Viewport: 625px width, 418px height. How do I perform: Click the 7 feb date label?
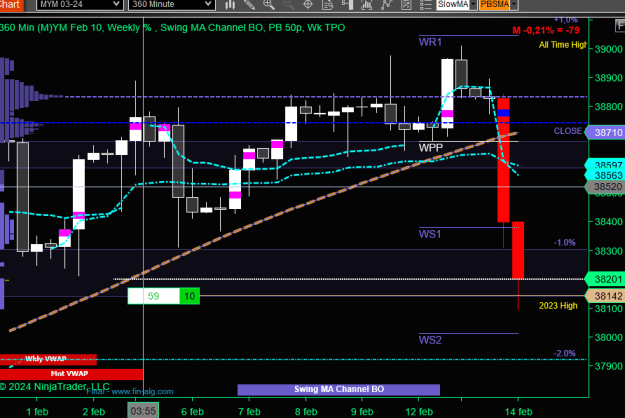tap(249, 412)
